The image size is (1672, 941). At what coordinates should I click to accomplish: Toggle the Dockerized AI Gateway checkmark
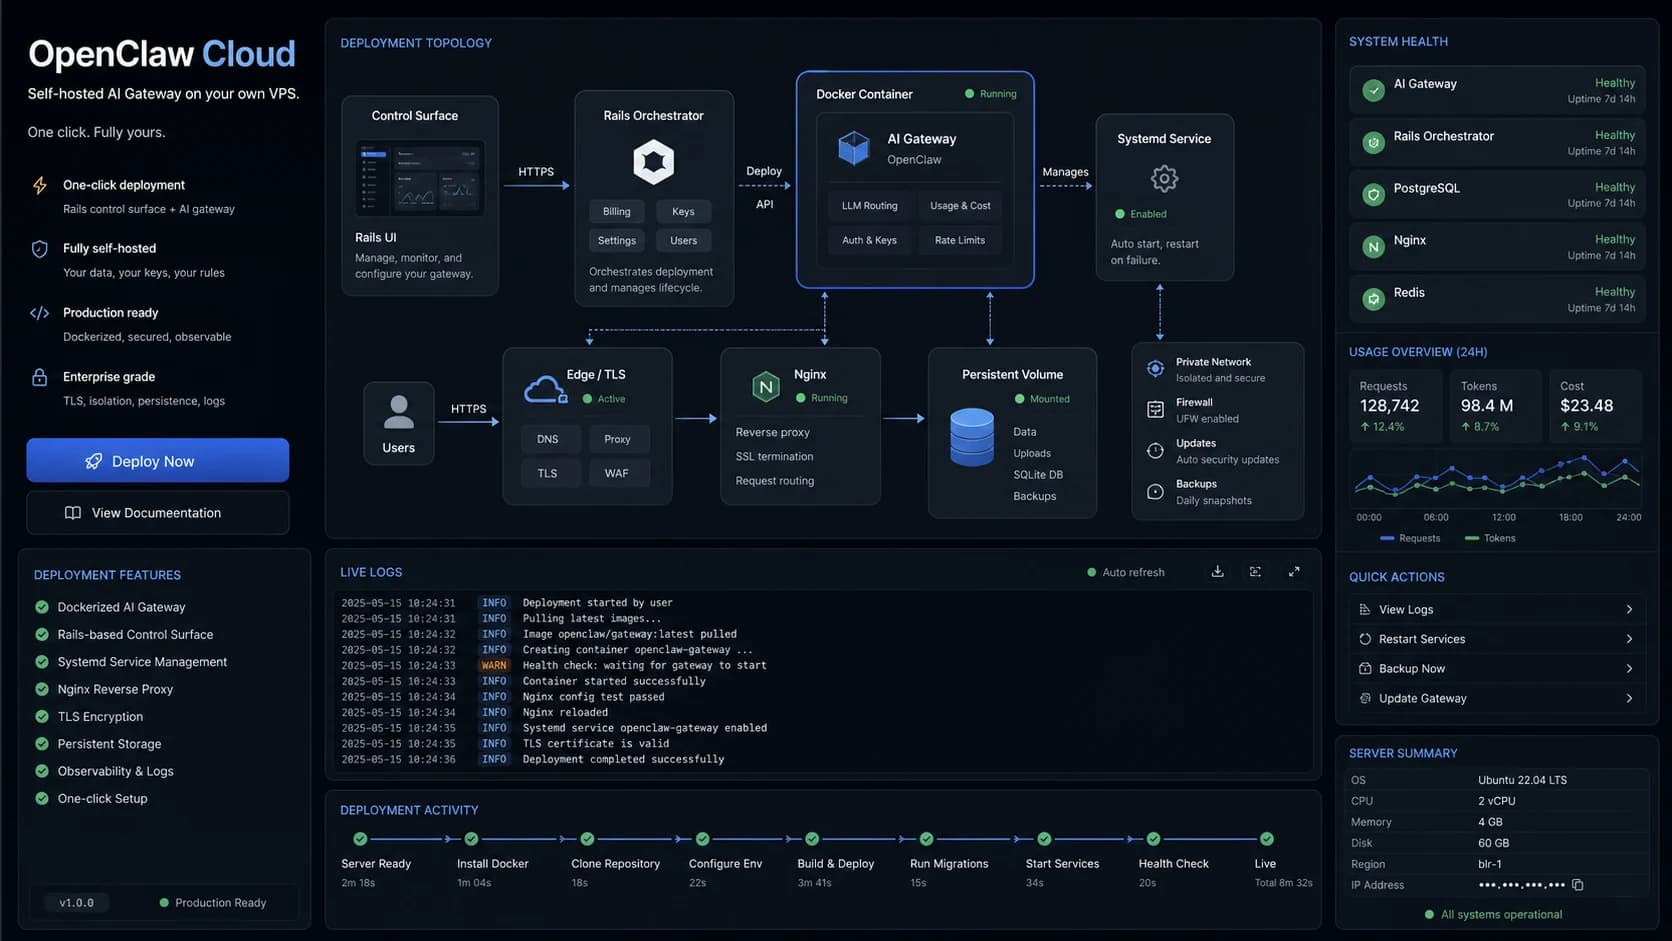click(42, 607)
